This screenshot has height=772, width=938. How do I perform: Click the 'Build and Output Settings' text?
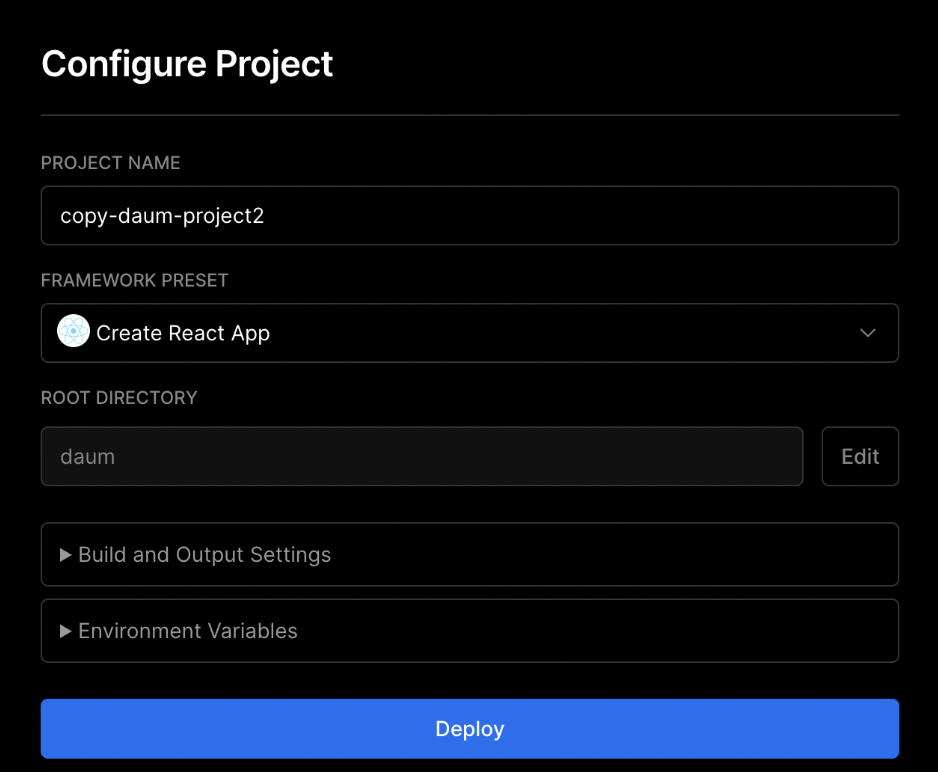pyautogui.click(x=205, y=555)
